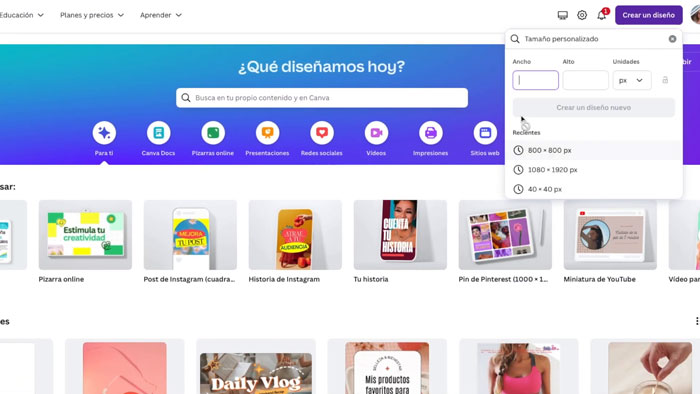Click the aspect ratio lock icon

point(665,80)
